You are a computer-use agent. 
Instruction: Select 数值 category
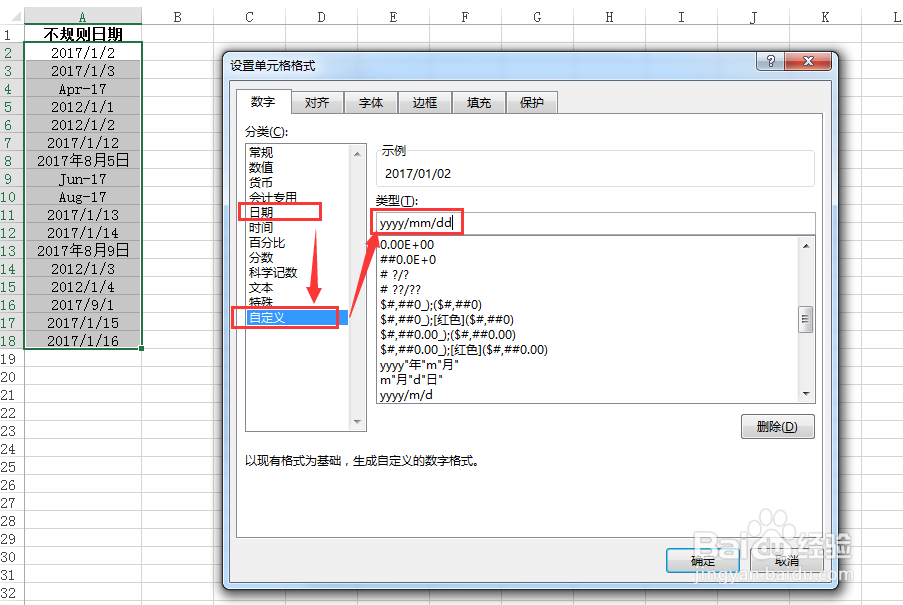(261, 168)
